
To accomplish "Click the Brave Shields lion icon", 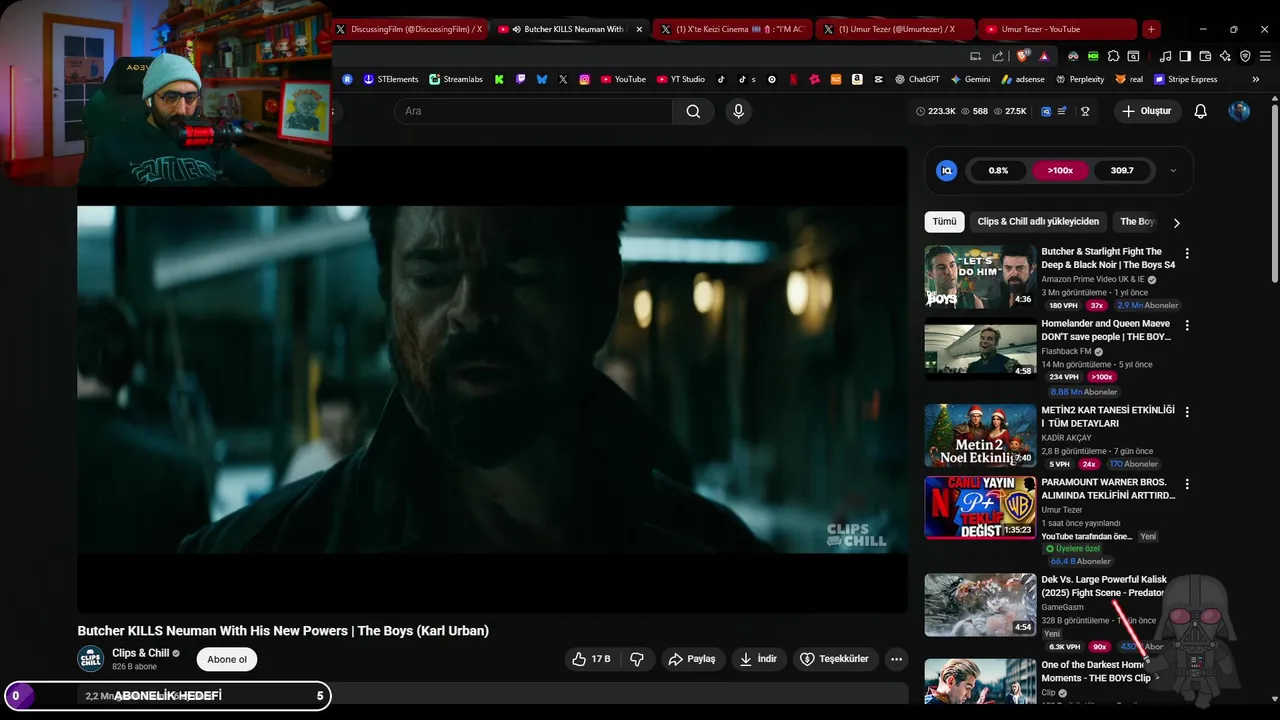I will (1022, 56).
